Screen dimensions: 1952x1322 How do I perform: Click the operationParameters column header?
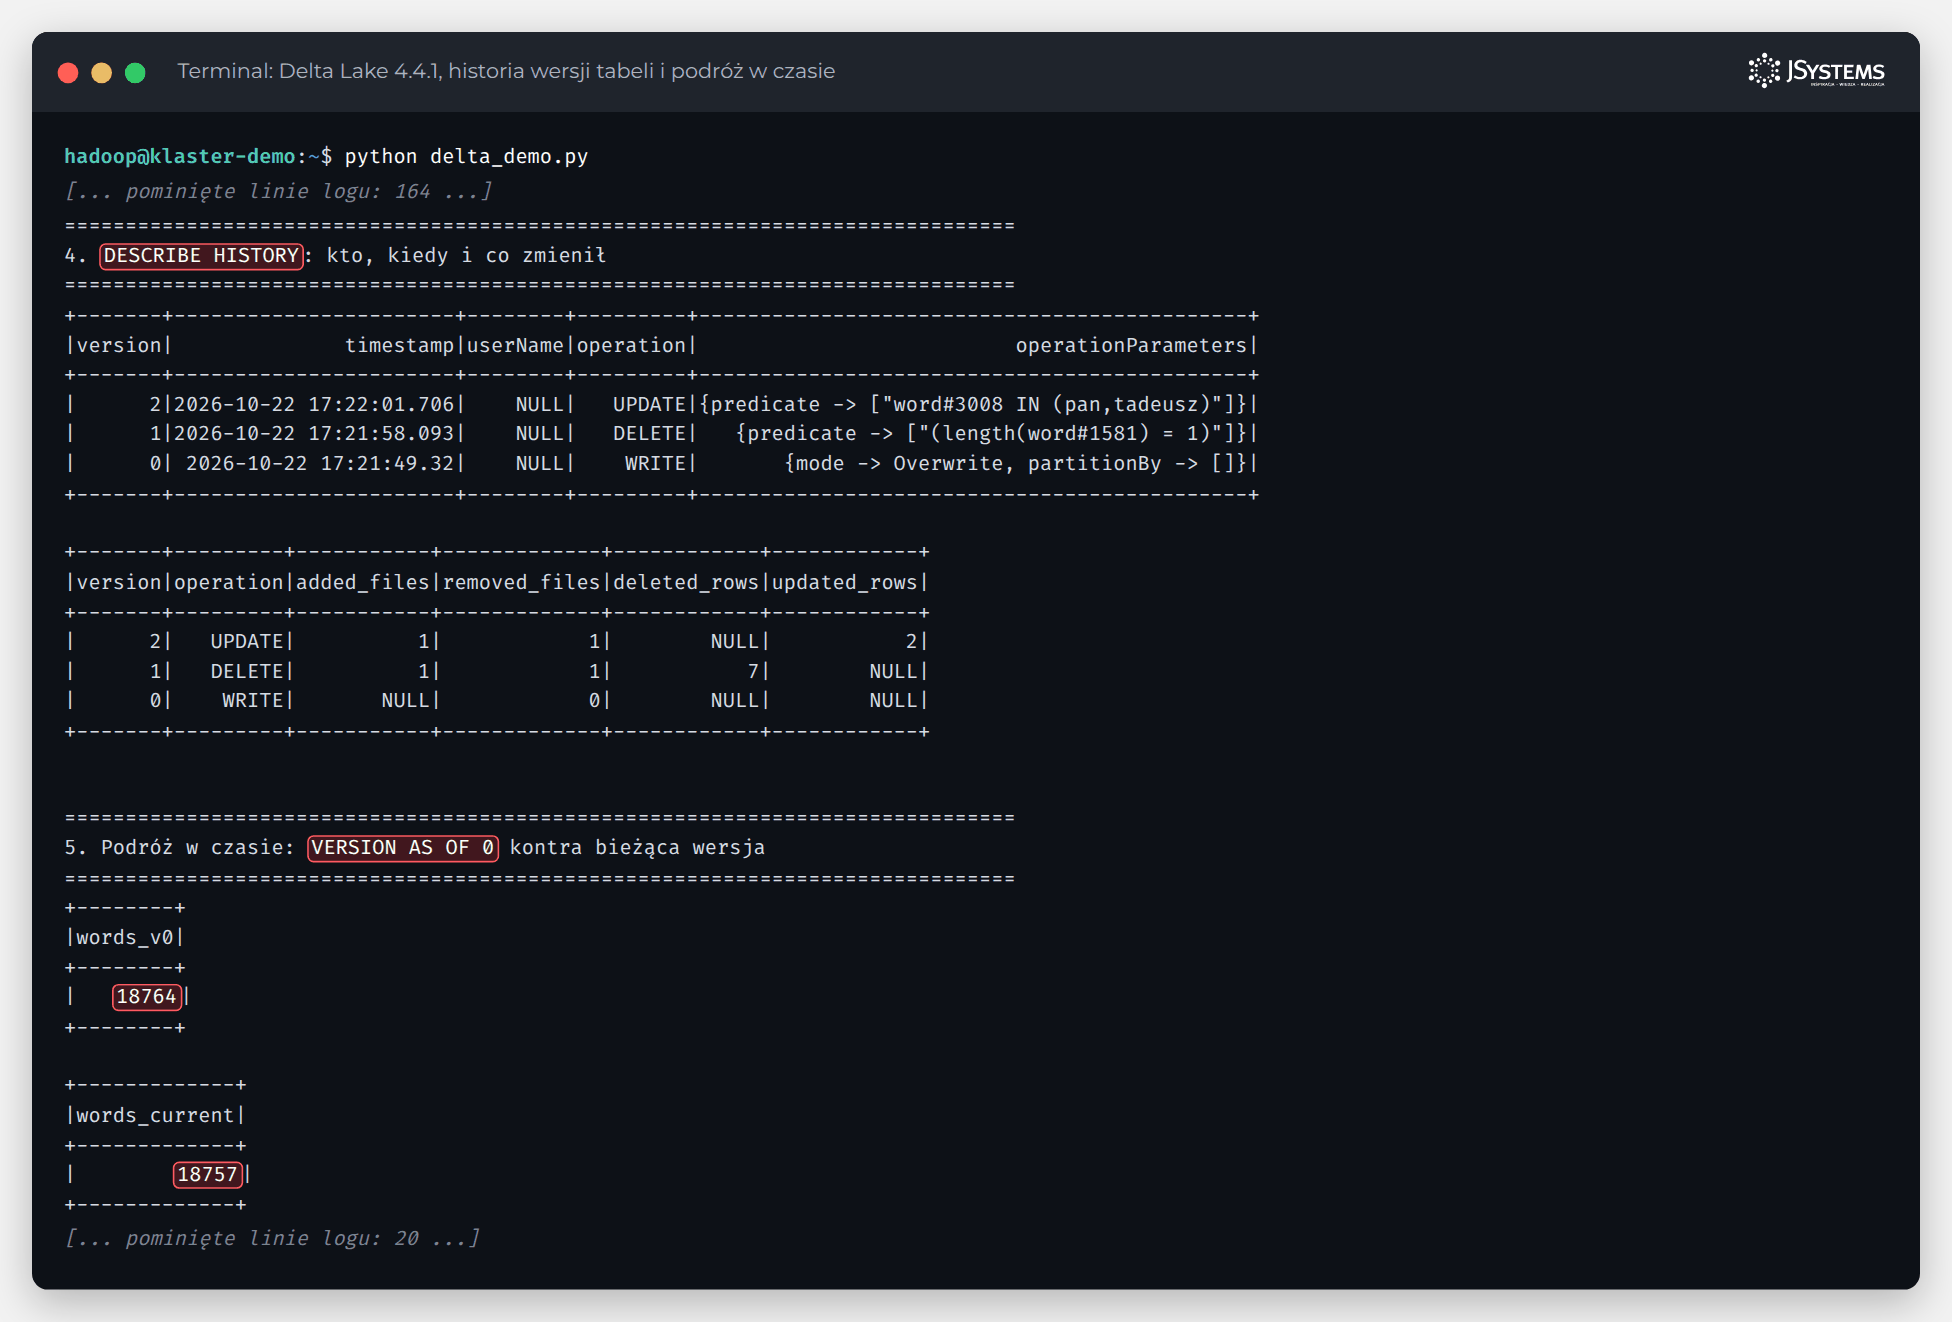pyautogui.click(x=1131, y=346)
